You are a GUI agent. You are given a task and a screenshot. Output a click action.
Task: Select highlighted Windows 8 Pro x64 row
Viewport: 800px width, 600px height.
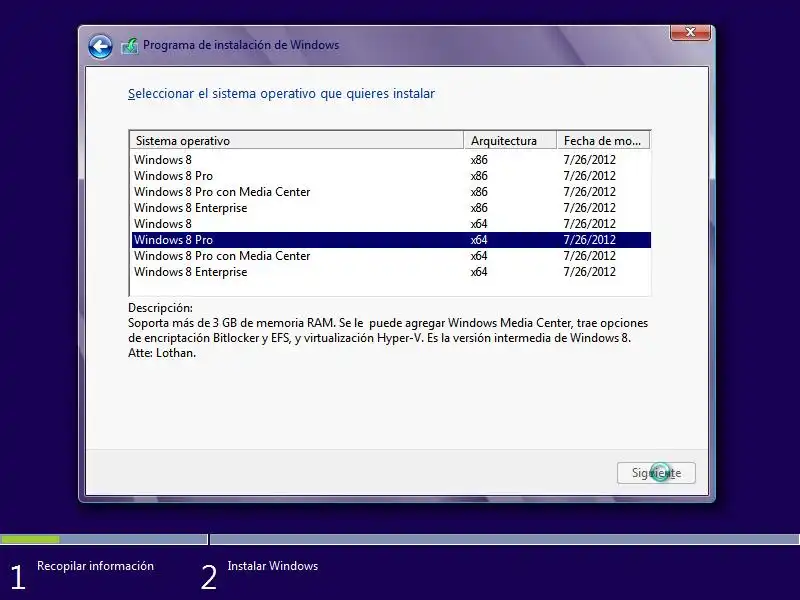tap(391, 240)
